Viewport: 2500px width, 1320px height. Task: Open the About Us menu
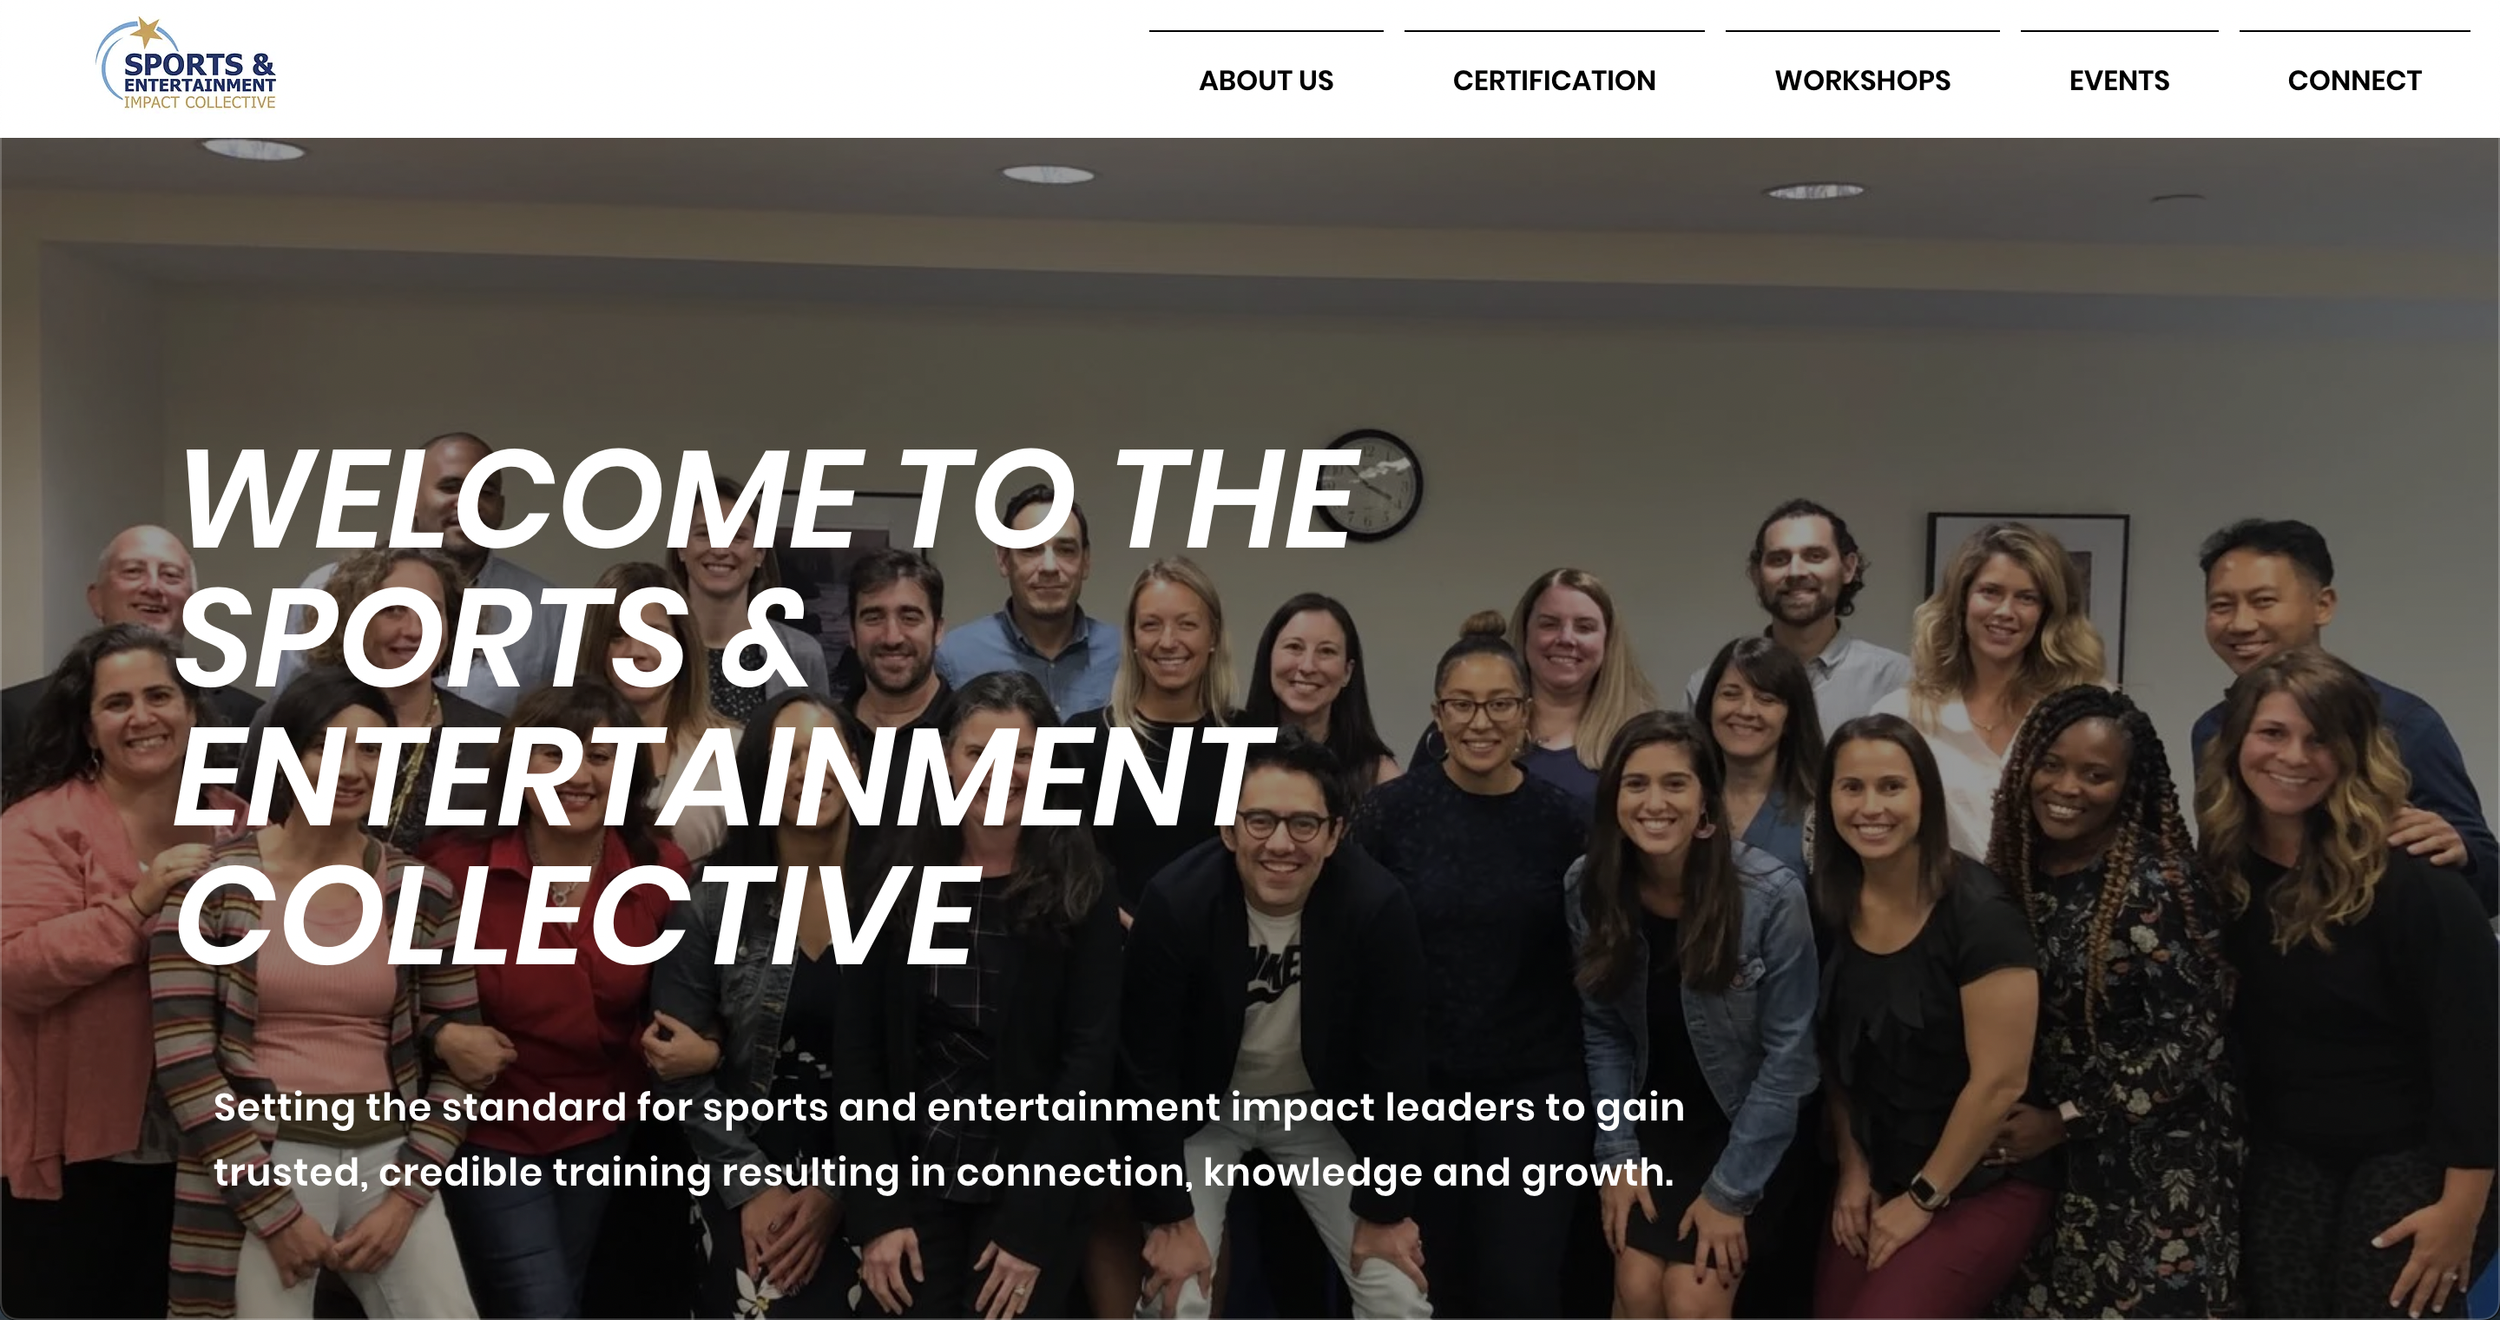coord(1266,80)
